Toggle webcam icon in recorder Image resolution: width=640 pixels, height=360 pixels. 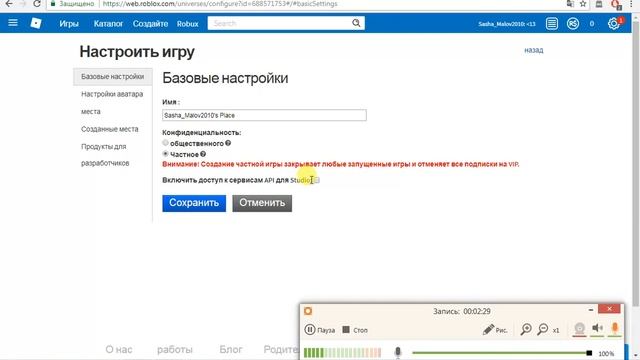(x=579, y=329)
